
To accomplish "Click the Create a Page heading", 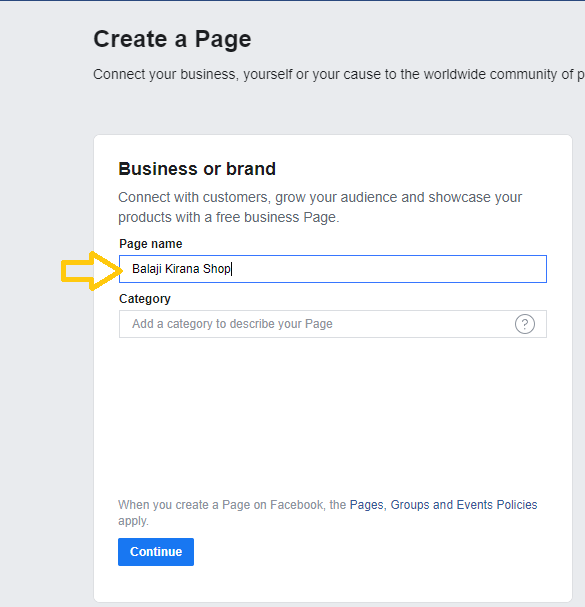I will (x=172, y=39).
